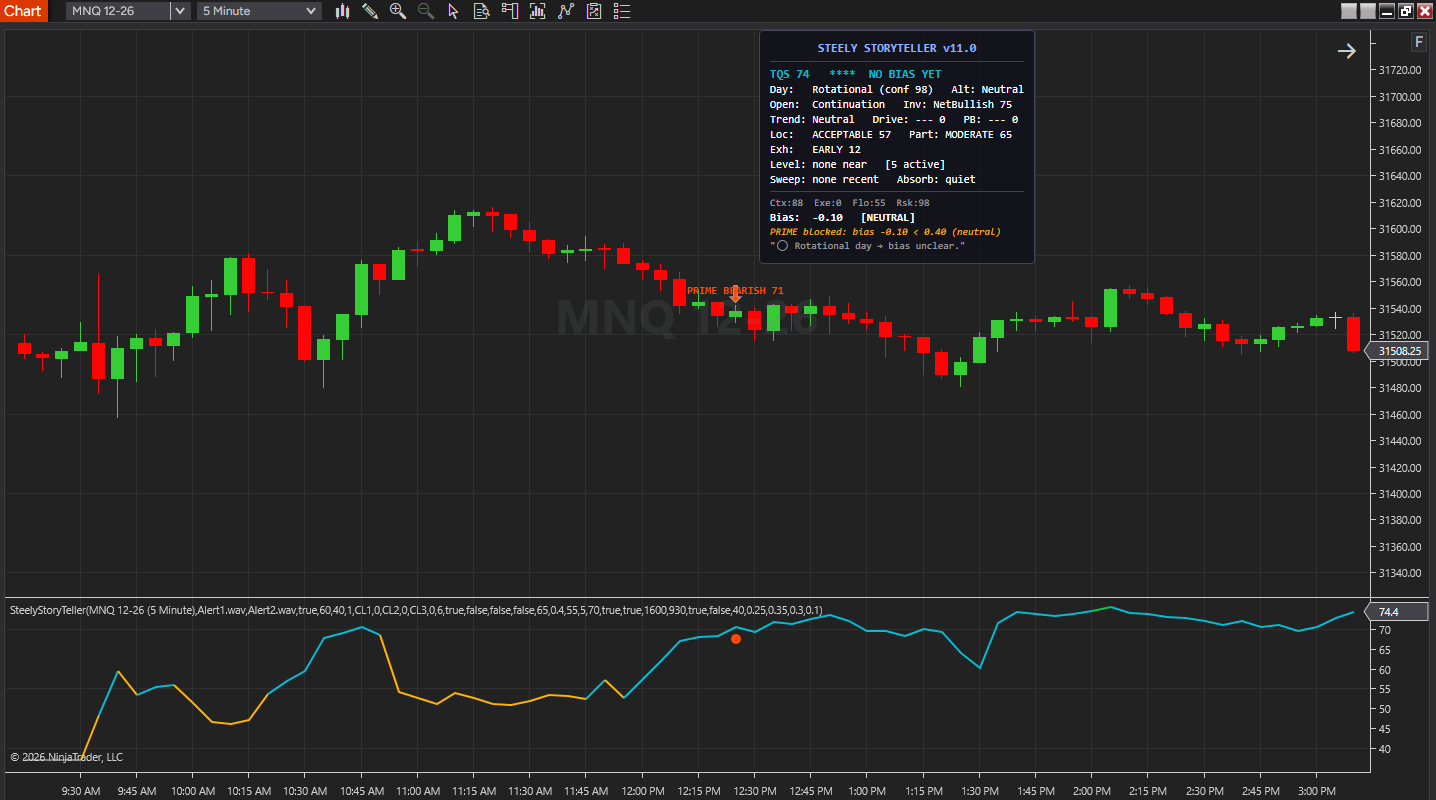Click into the MNQ 12-26 instrument field
The image size is (1436, 800).
coord(118,11)
